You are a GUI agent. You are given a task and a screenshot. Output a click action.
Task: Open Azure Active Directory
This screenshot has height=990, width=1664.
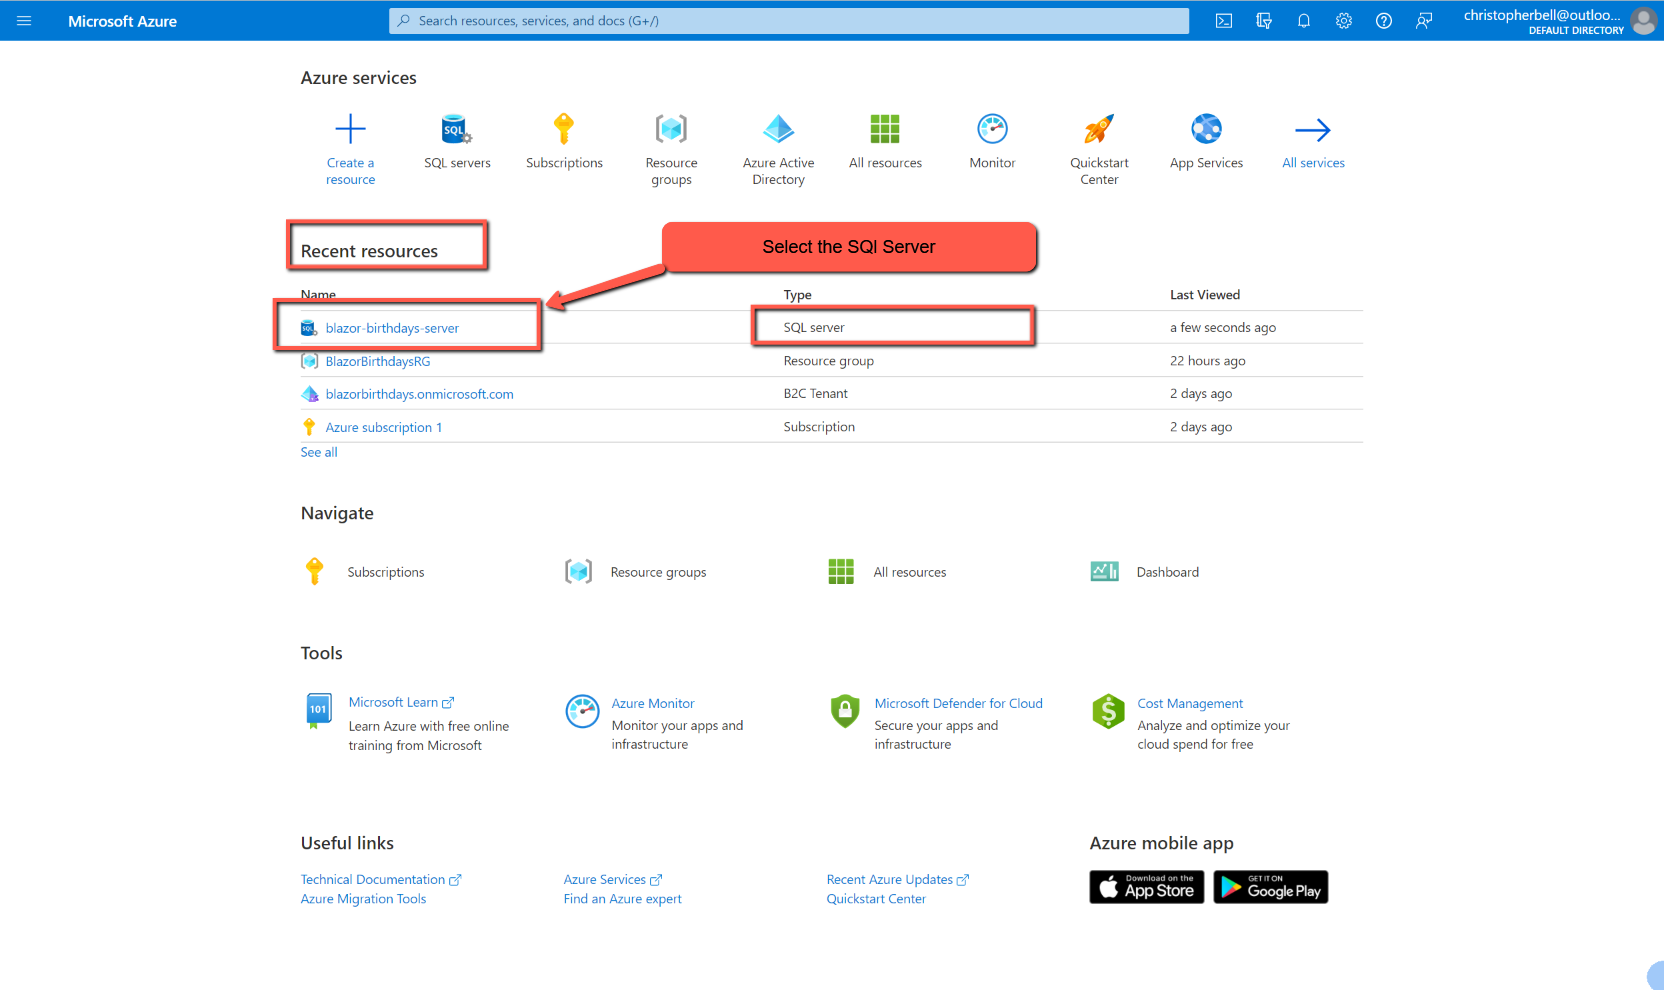[778, 130]
